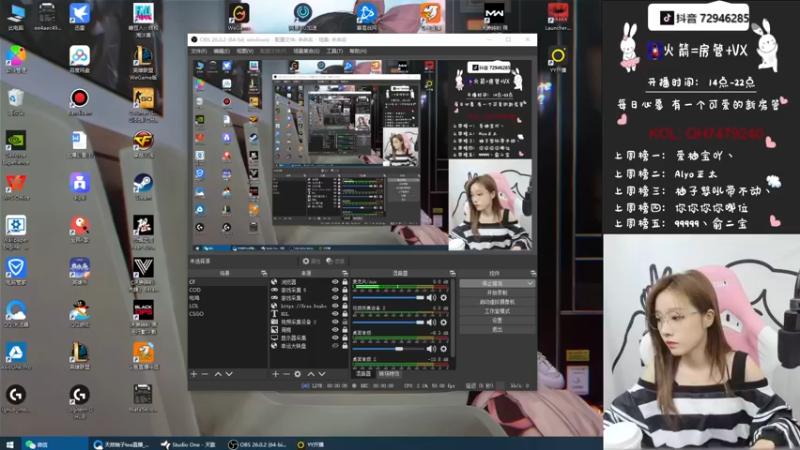Expand the arrow on 停止推流 button
This screenshot has width=800, height=450.
pyautogui.click(x=530, y=283)
